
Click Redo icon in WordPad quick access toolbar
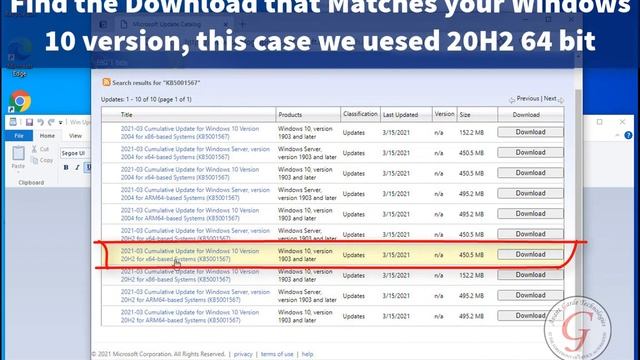[x=51, y=122]
